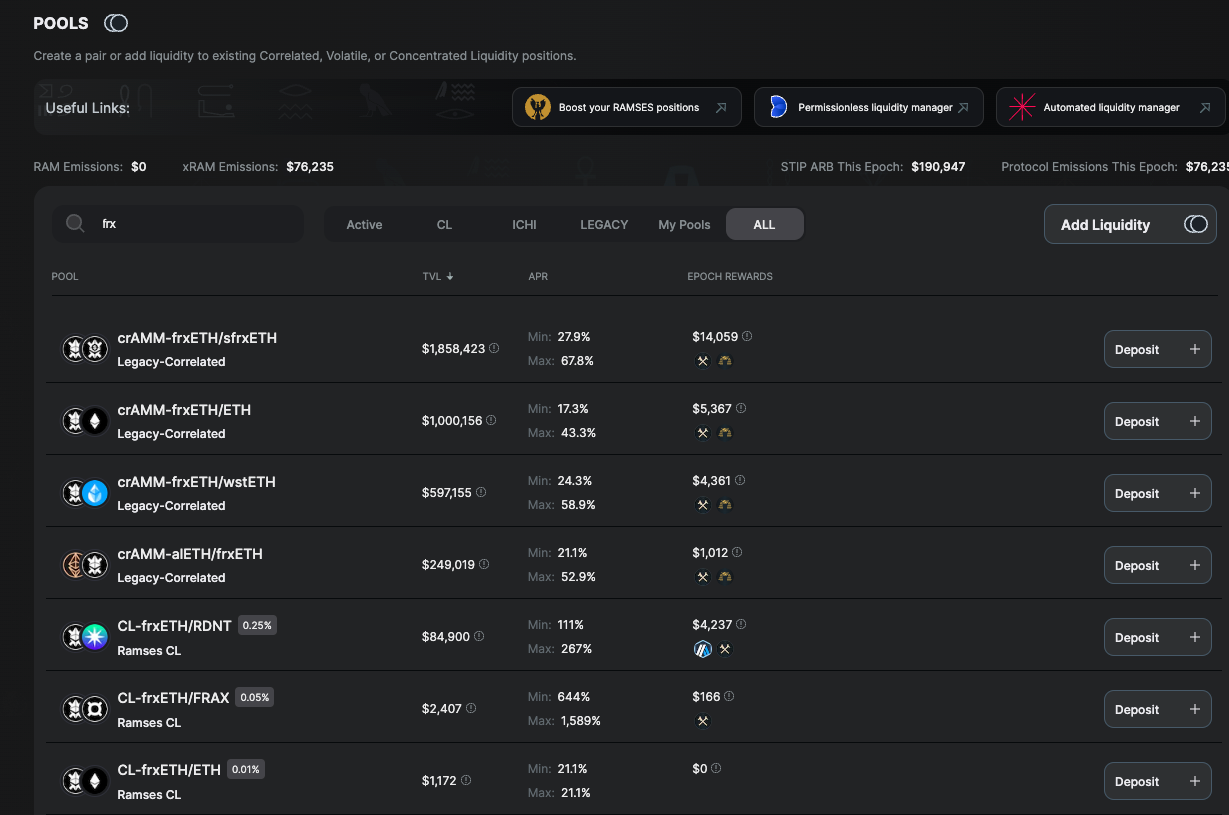Select the LEGACY filter tab
This screenshot has width=1229, height=815.
(604, 225)
